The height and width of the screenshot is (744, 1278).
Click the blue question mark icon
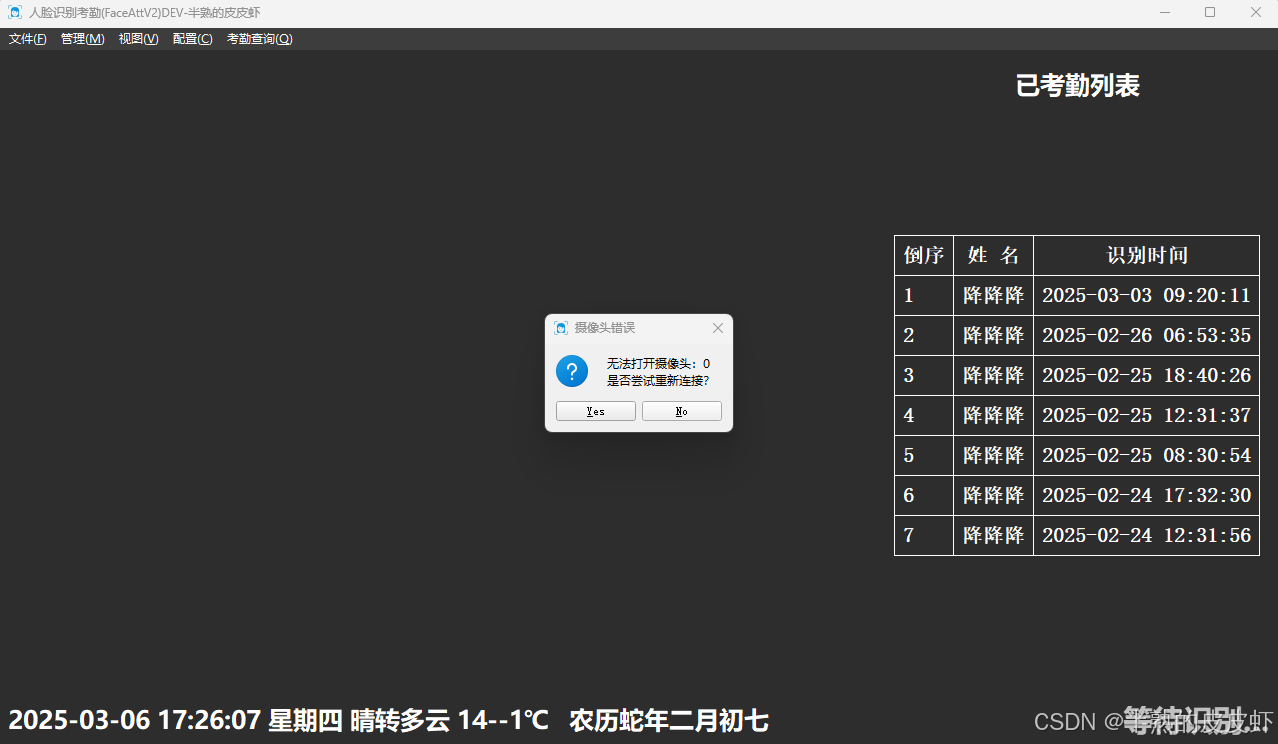point(572,371)
